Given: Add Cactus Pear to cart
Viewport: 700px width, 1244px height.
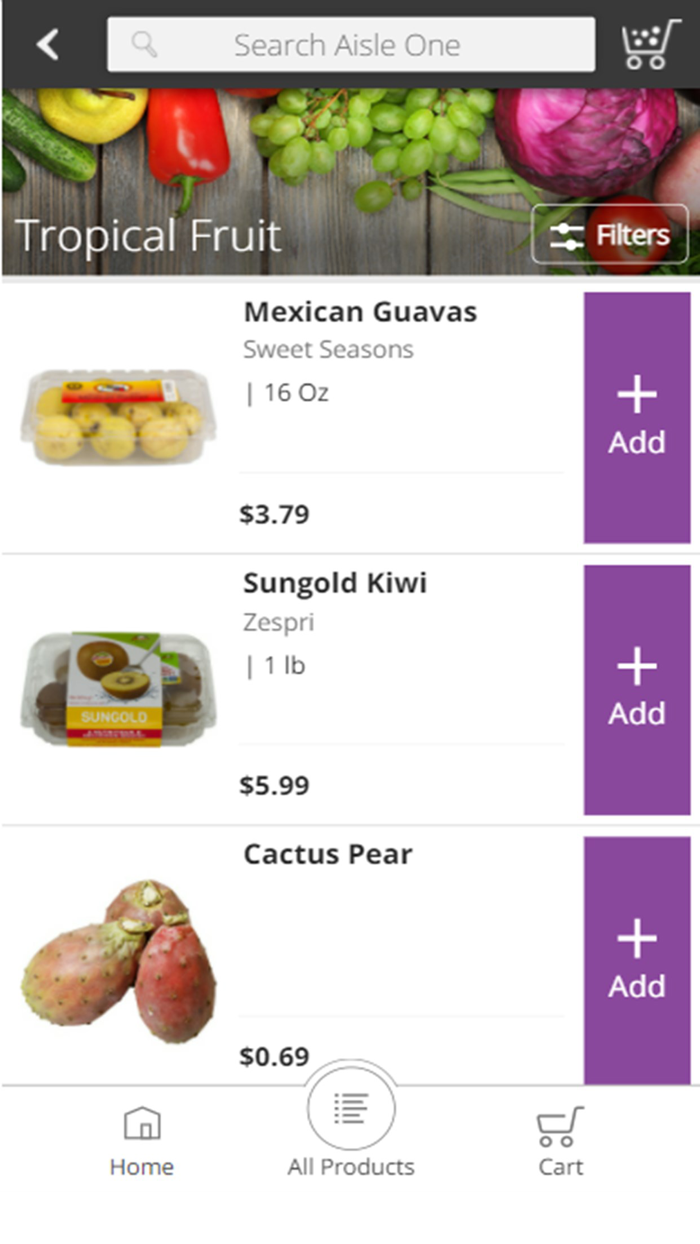Looking at the screenshot, I should (x=637, y=961).
